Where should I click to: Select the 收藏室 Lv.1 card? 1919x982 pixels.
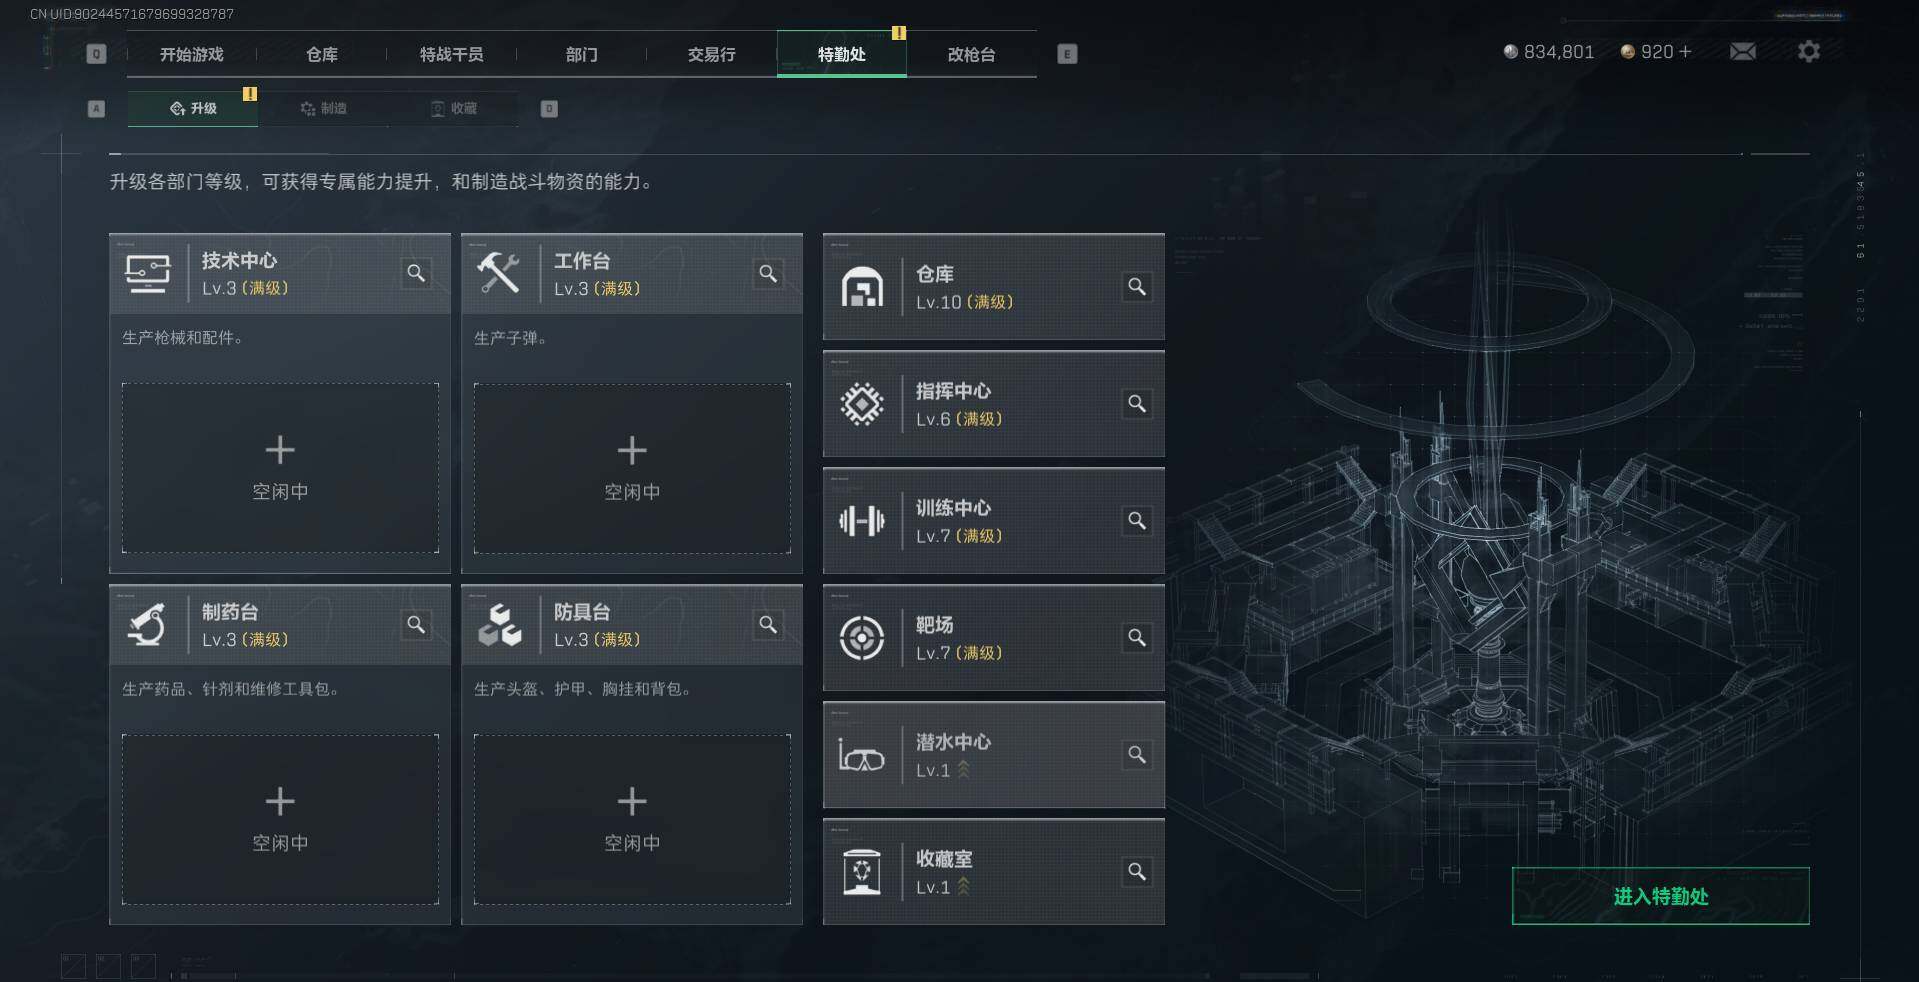click(x=993, y=872)
